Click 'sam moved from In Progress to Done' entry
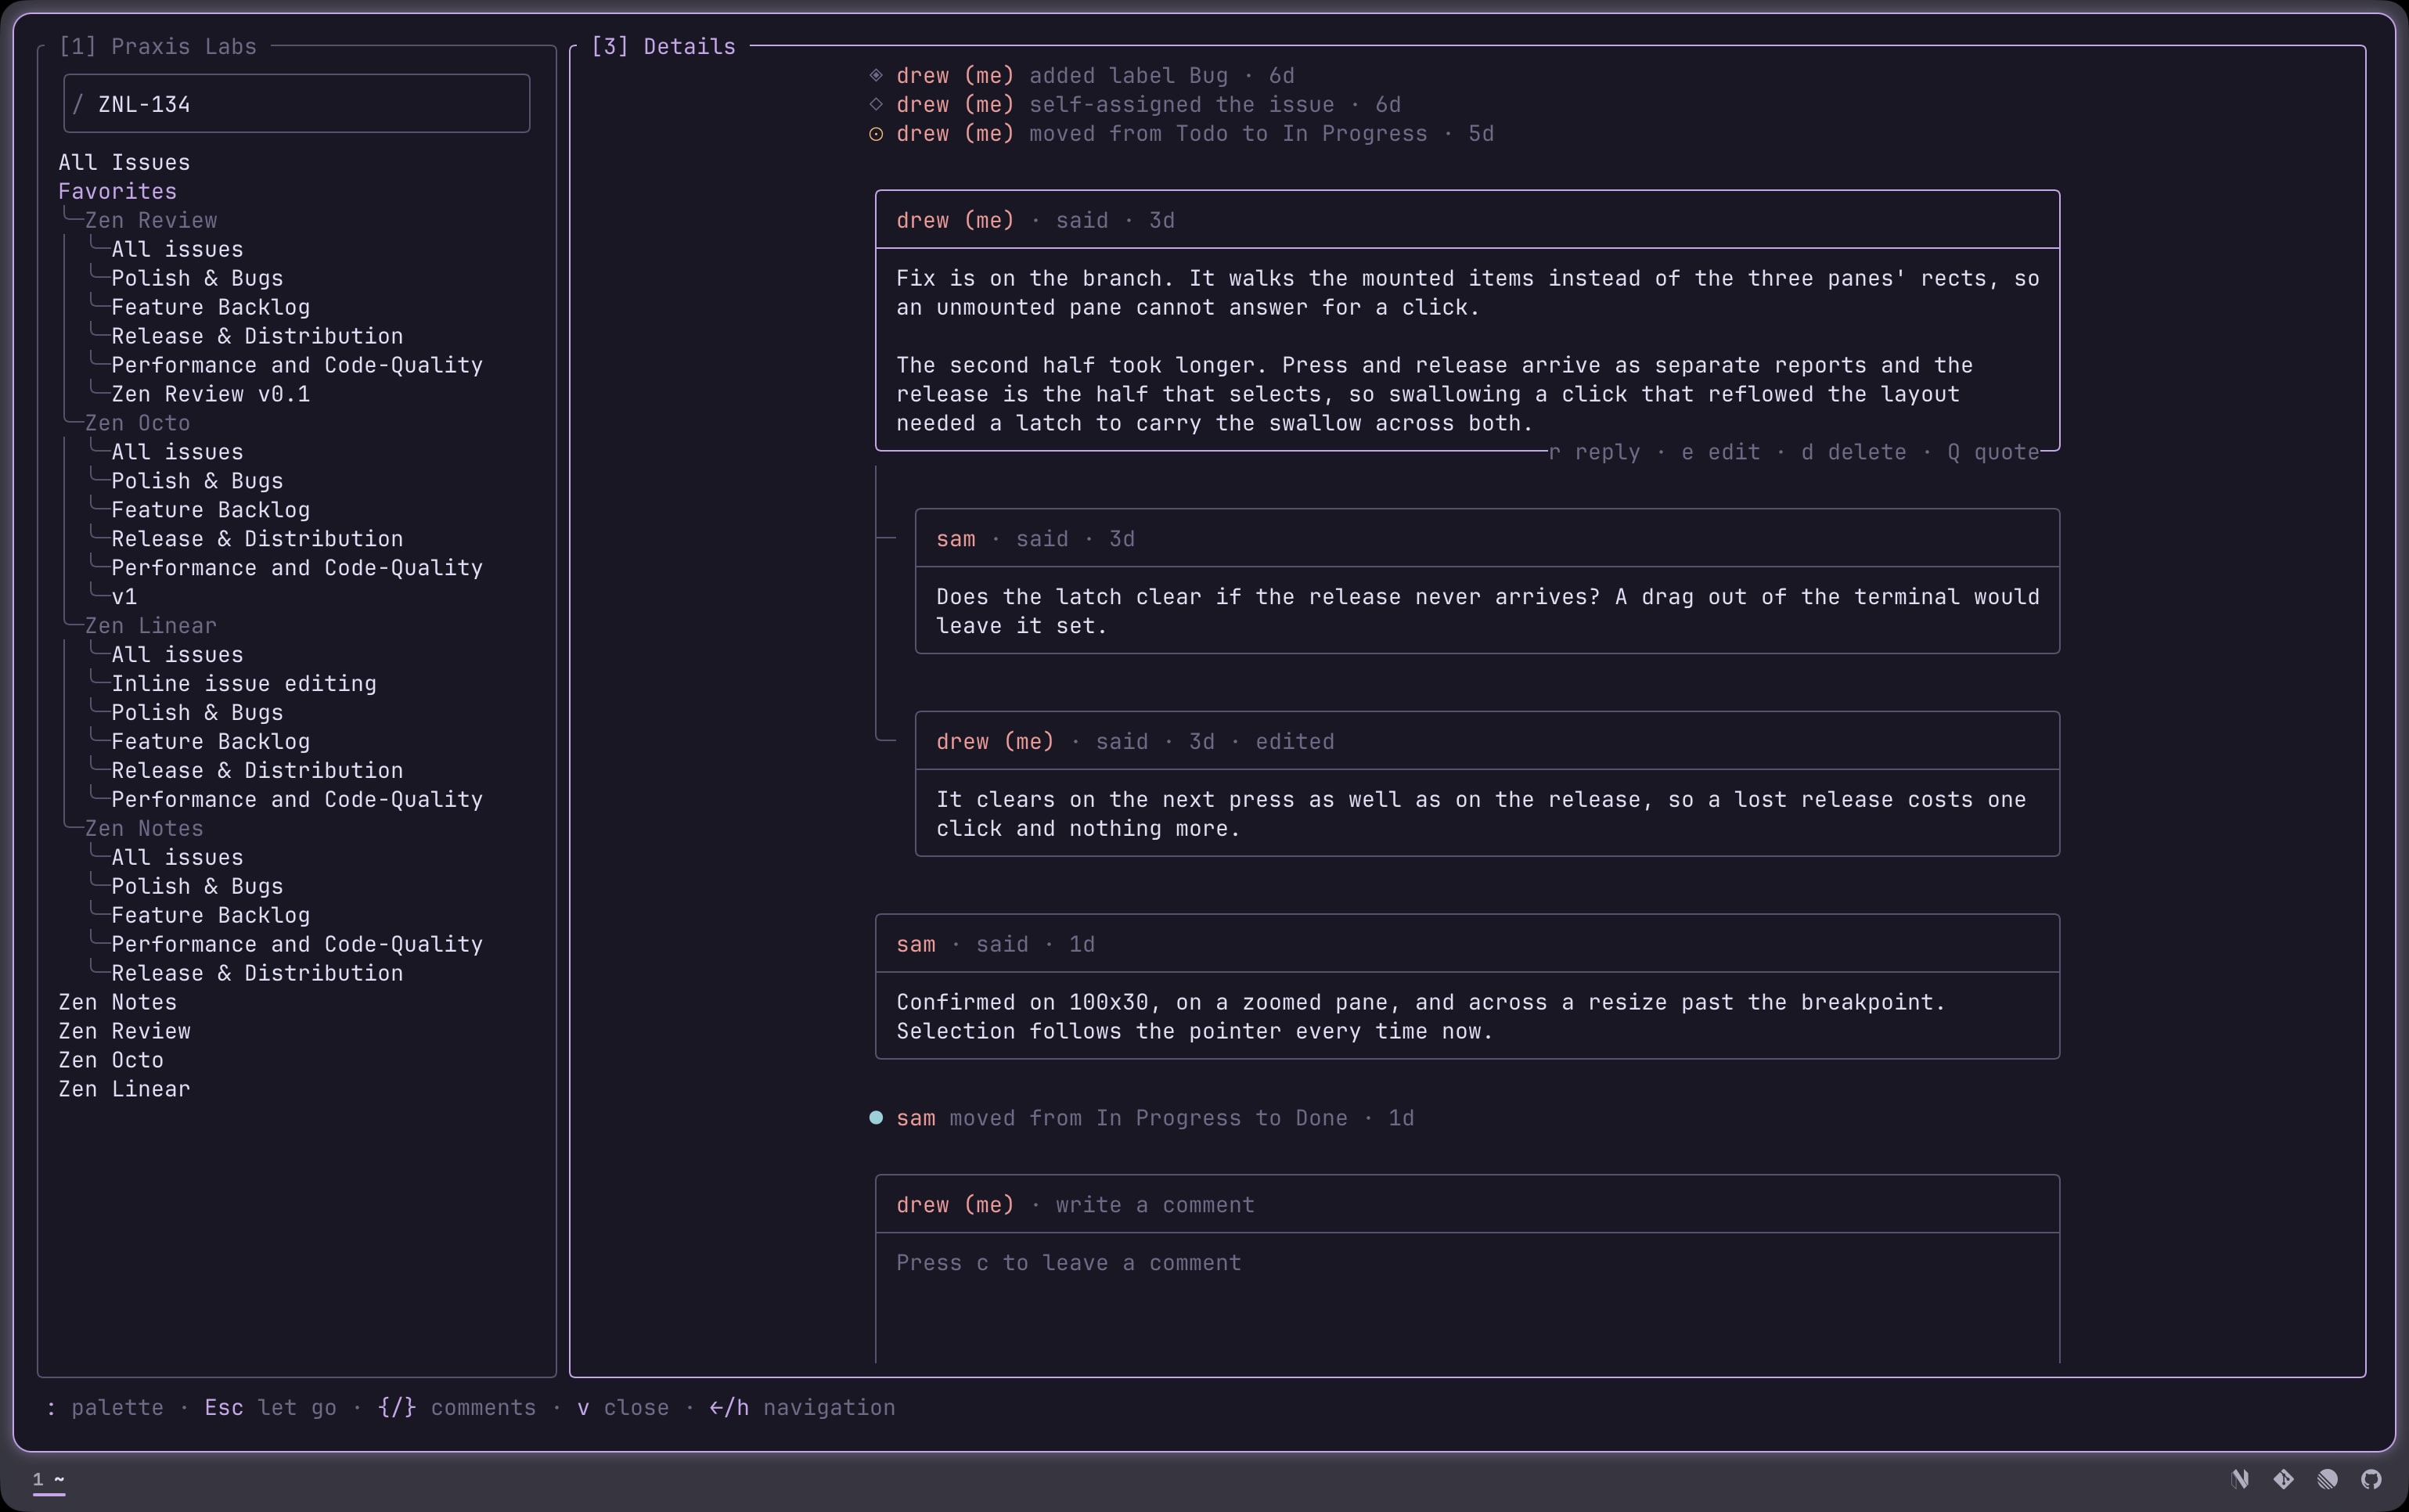This screenshot has height=1512, width=2409. [x=1141, y=1118]
